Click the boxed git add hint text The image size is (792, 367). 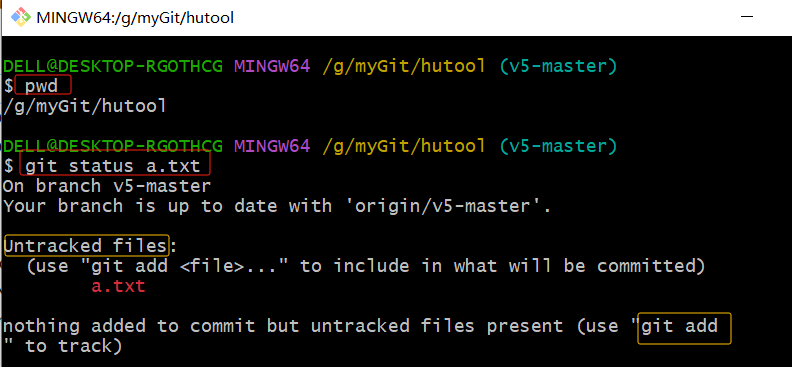click(684, 328)
